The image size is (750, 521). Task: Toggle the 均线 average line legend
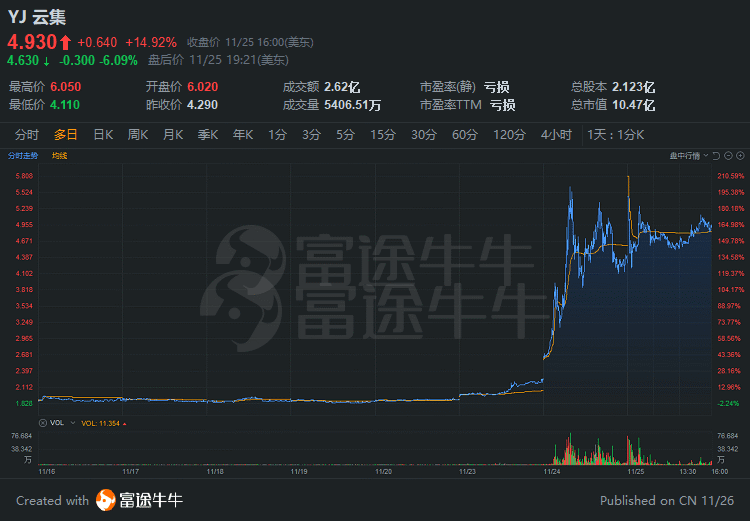point(59,156)
